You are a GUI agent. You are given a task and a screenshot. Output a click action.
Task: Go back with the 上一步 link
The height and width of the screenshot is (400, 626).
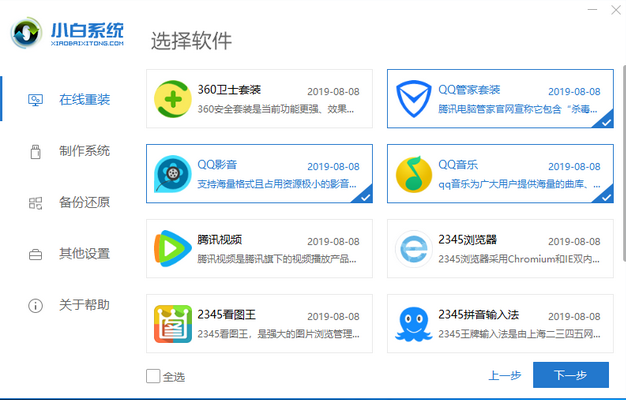click(505, 375)
